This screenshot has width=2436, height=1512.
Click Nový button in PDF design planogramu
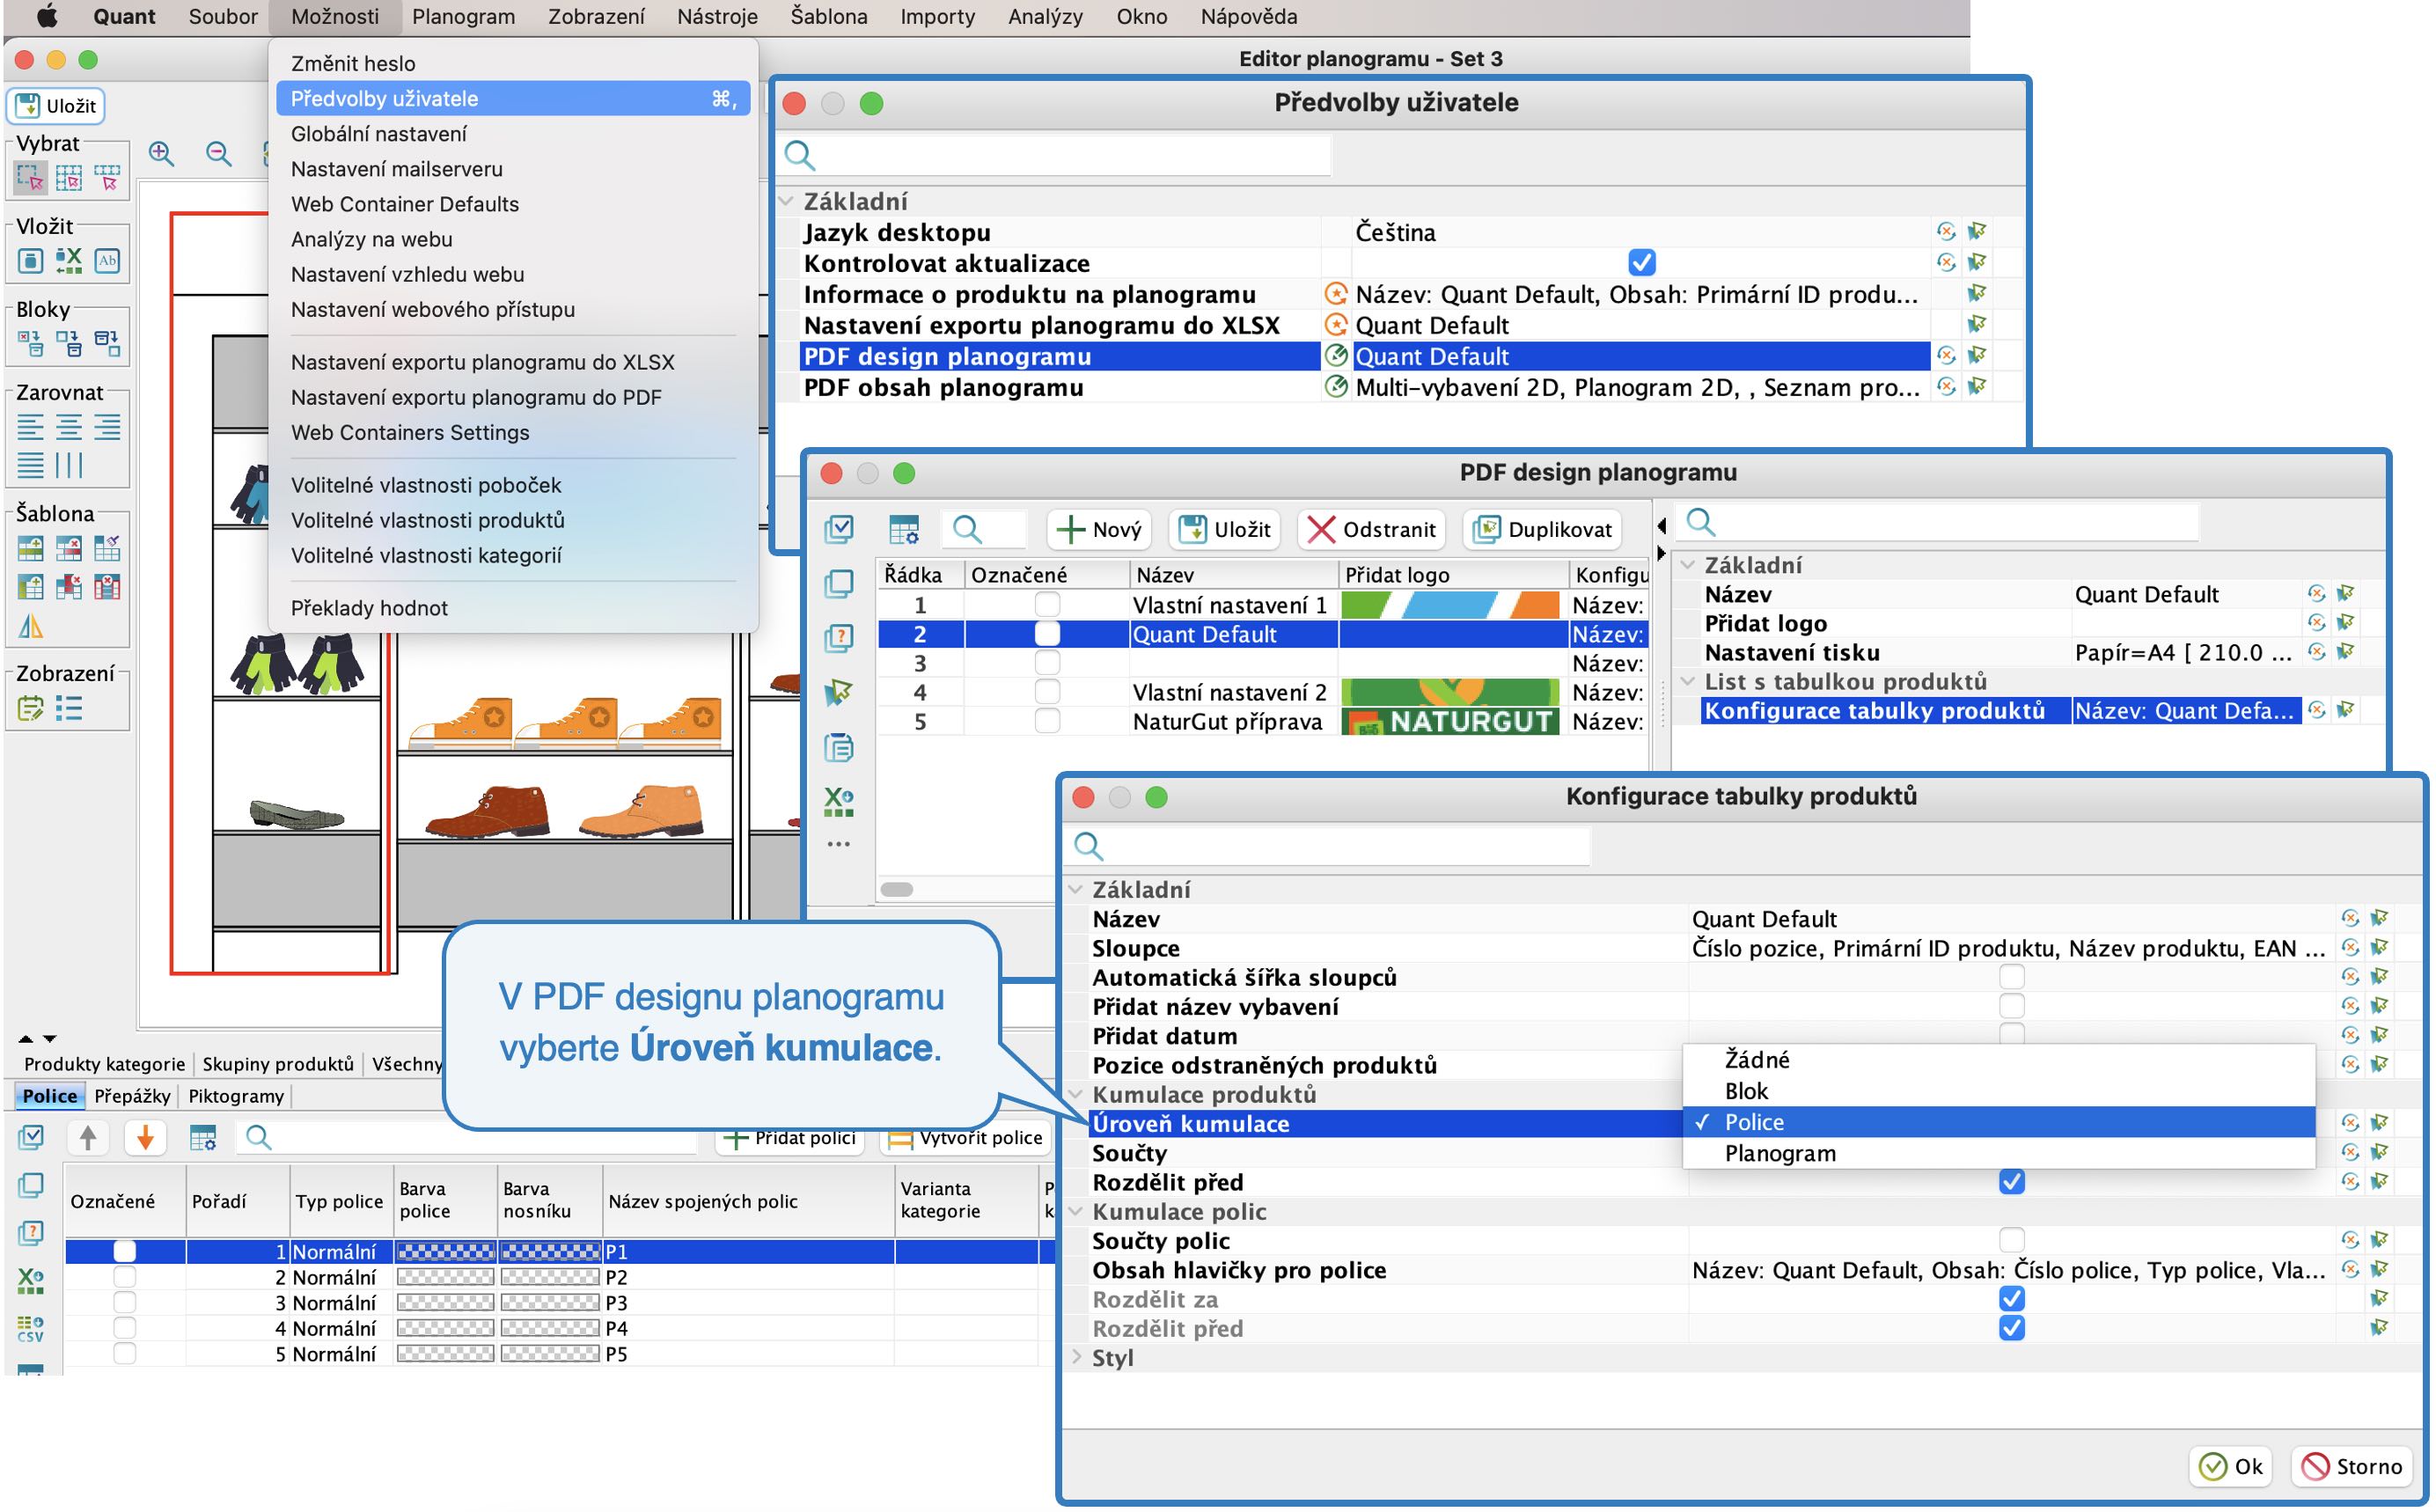(1100, 530)
